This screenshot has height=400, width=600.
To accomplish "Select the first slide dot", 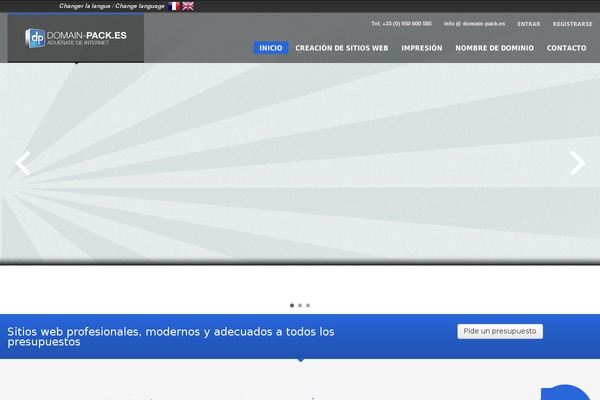I will click(x=292, y=305).
